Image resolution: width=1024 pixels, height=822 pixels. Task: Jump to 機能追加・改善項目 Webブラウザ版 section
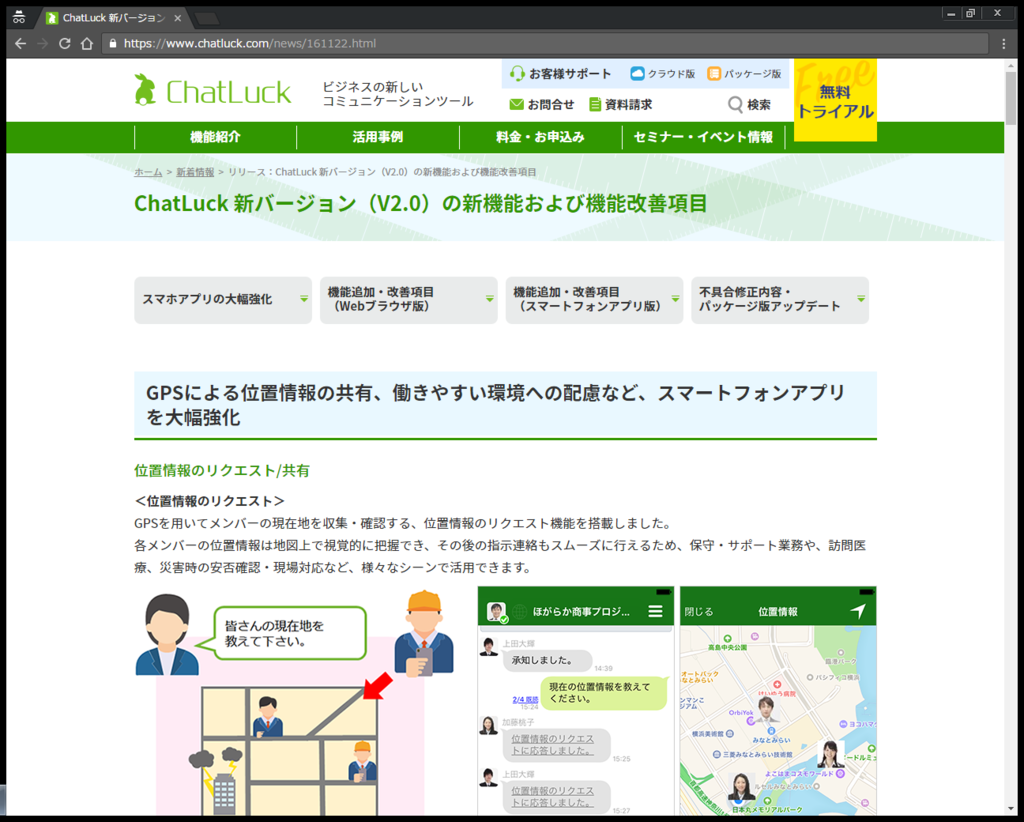tap(408, 300)
